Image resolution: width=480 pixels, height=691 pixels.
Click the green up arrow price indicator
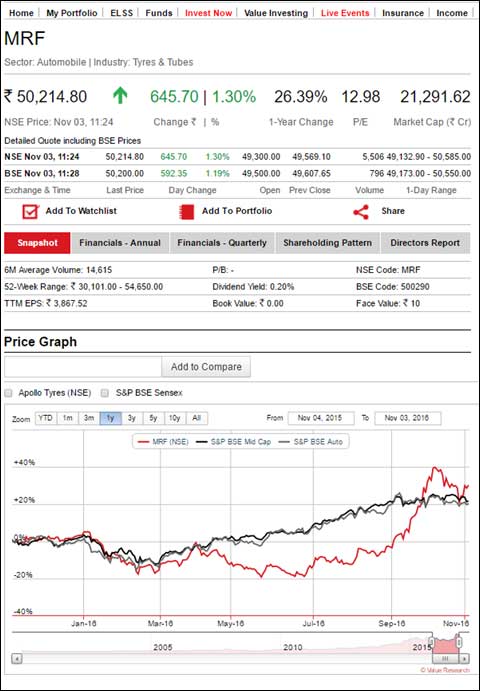pos(120,96)
